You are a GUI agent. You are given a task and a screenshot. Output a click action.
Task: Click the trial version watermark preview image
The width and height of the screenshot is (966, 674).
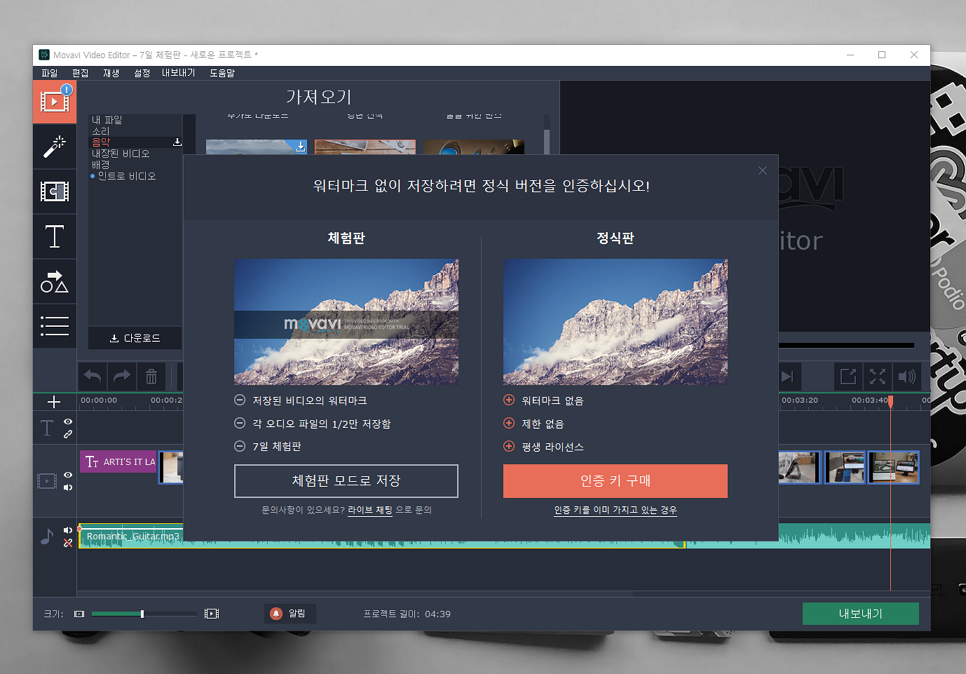click(346, 322)
